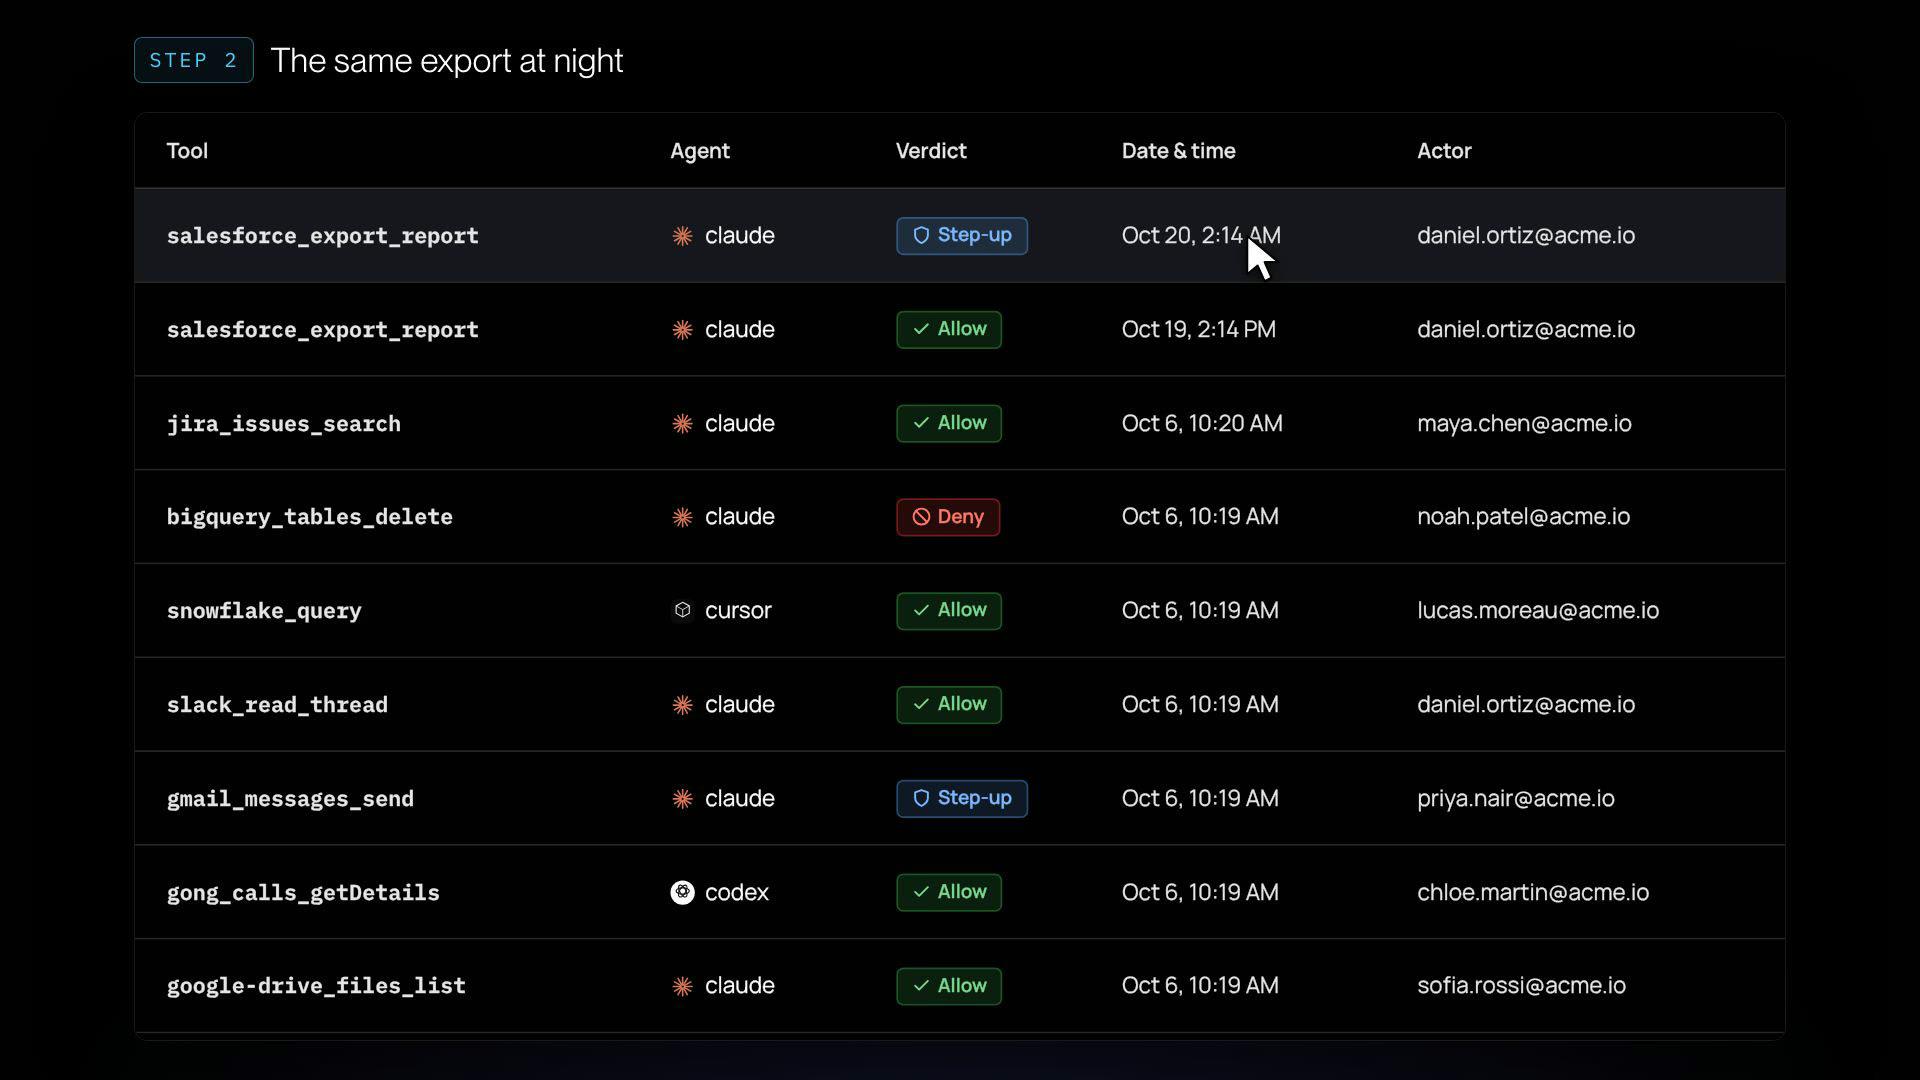Sort by the Agent column header
1920x1080 pixels.
[700, 151]
